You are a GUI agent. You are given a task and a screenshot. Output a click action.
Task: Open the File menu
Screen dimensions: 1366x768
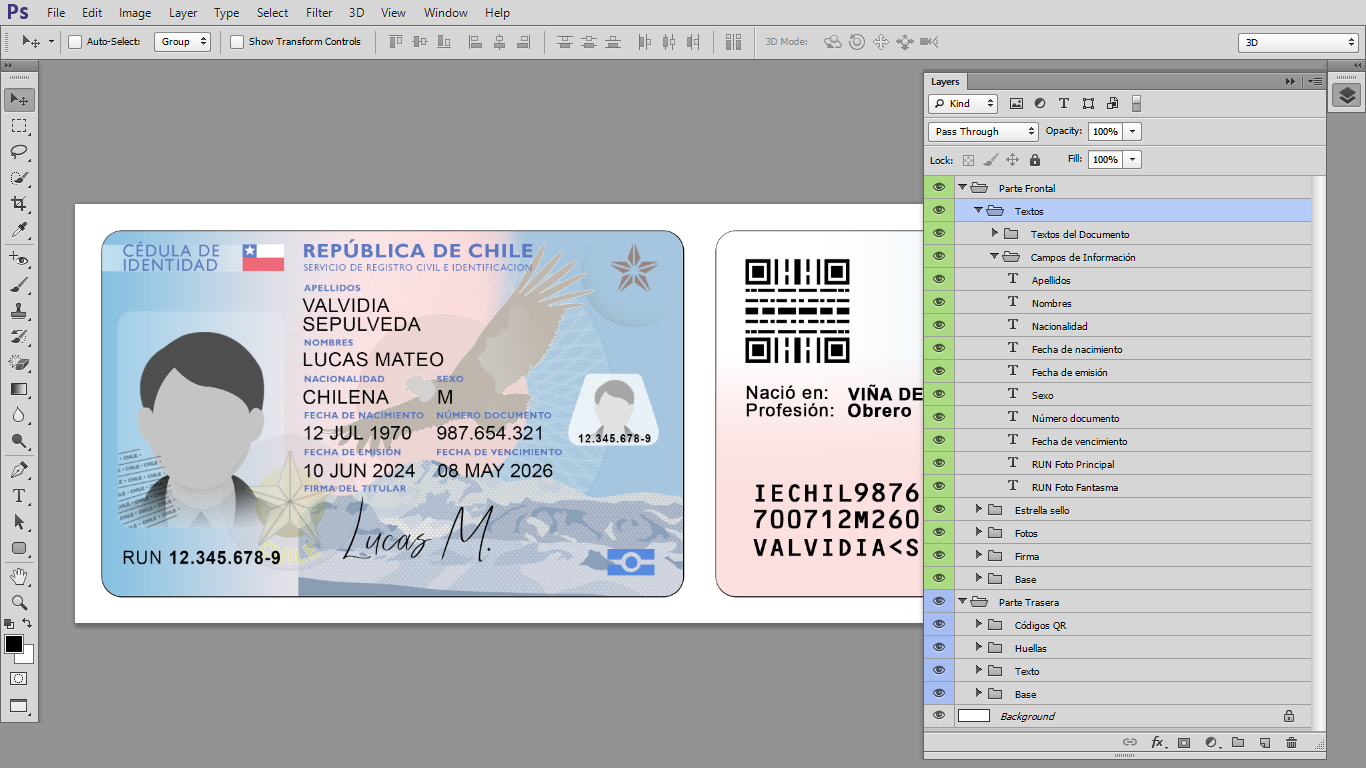click(56, 13)
